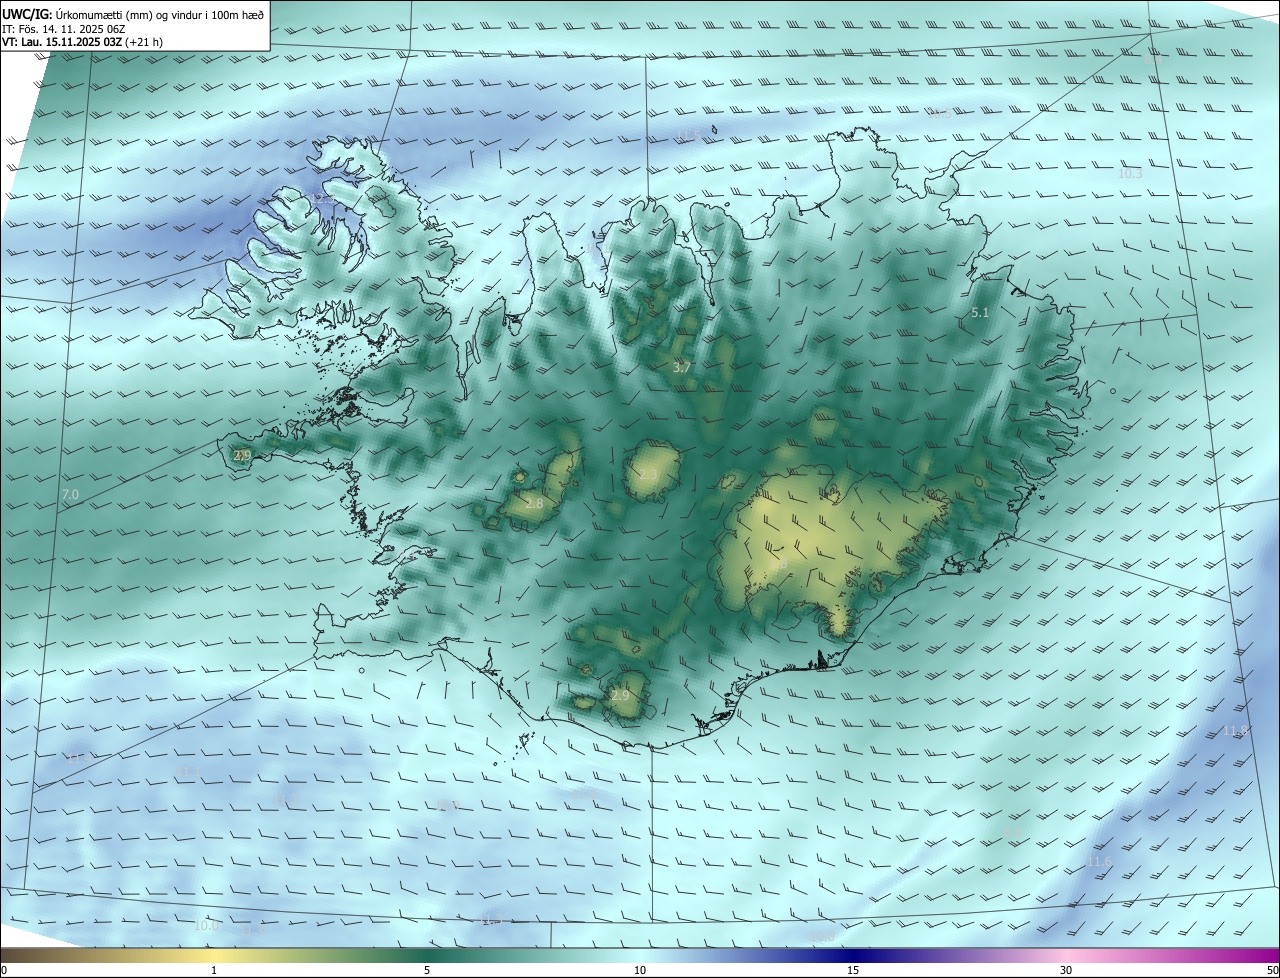
Task: Click the "IT: Fös. 14. 11. 2025 06Z" line
Action: pos(63,30)
